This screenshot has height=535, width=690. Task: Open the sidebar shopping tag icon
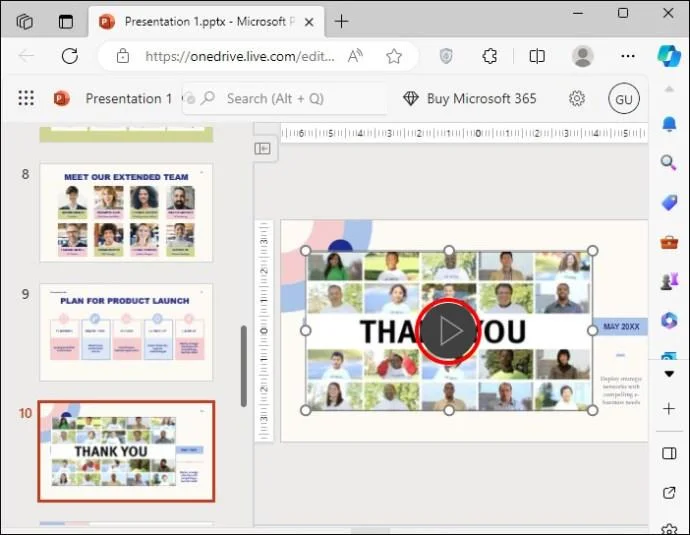point(669,203)
